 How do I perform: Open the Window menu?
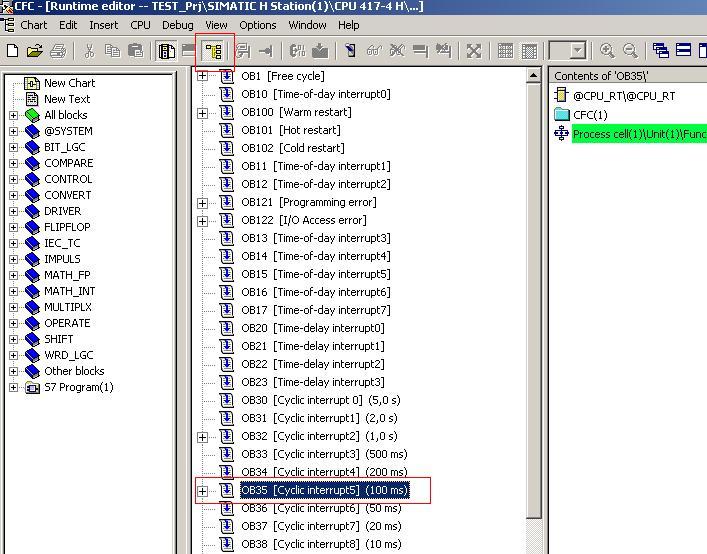click(x=308, y=25)
